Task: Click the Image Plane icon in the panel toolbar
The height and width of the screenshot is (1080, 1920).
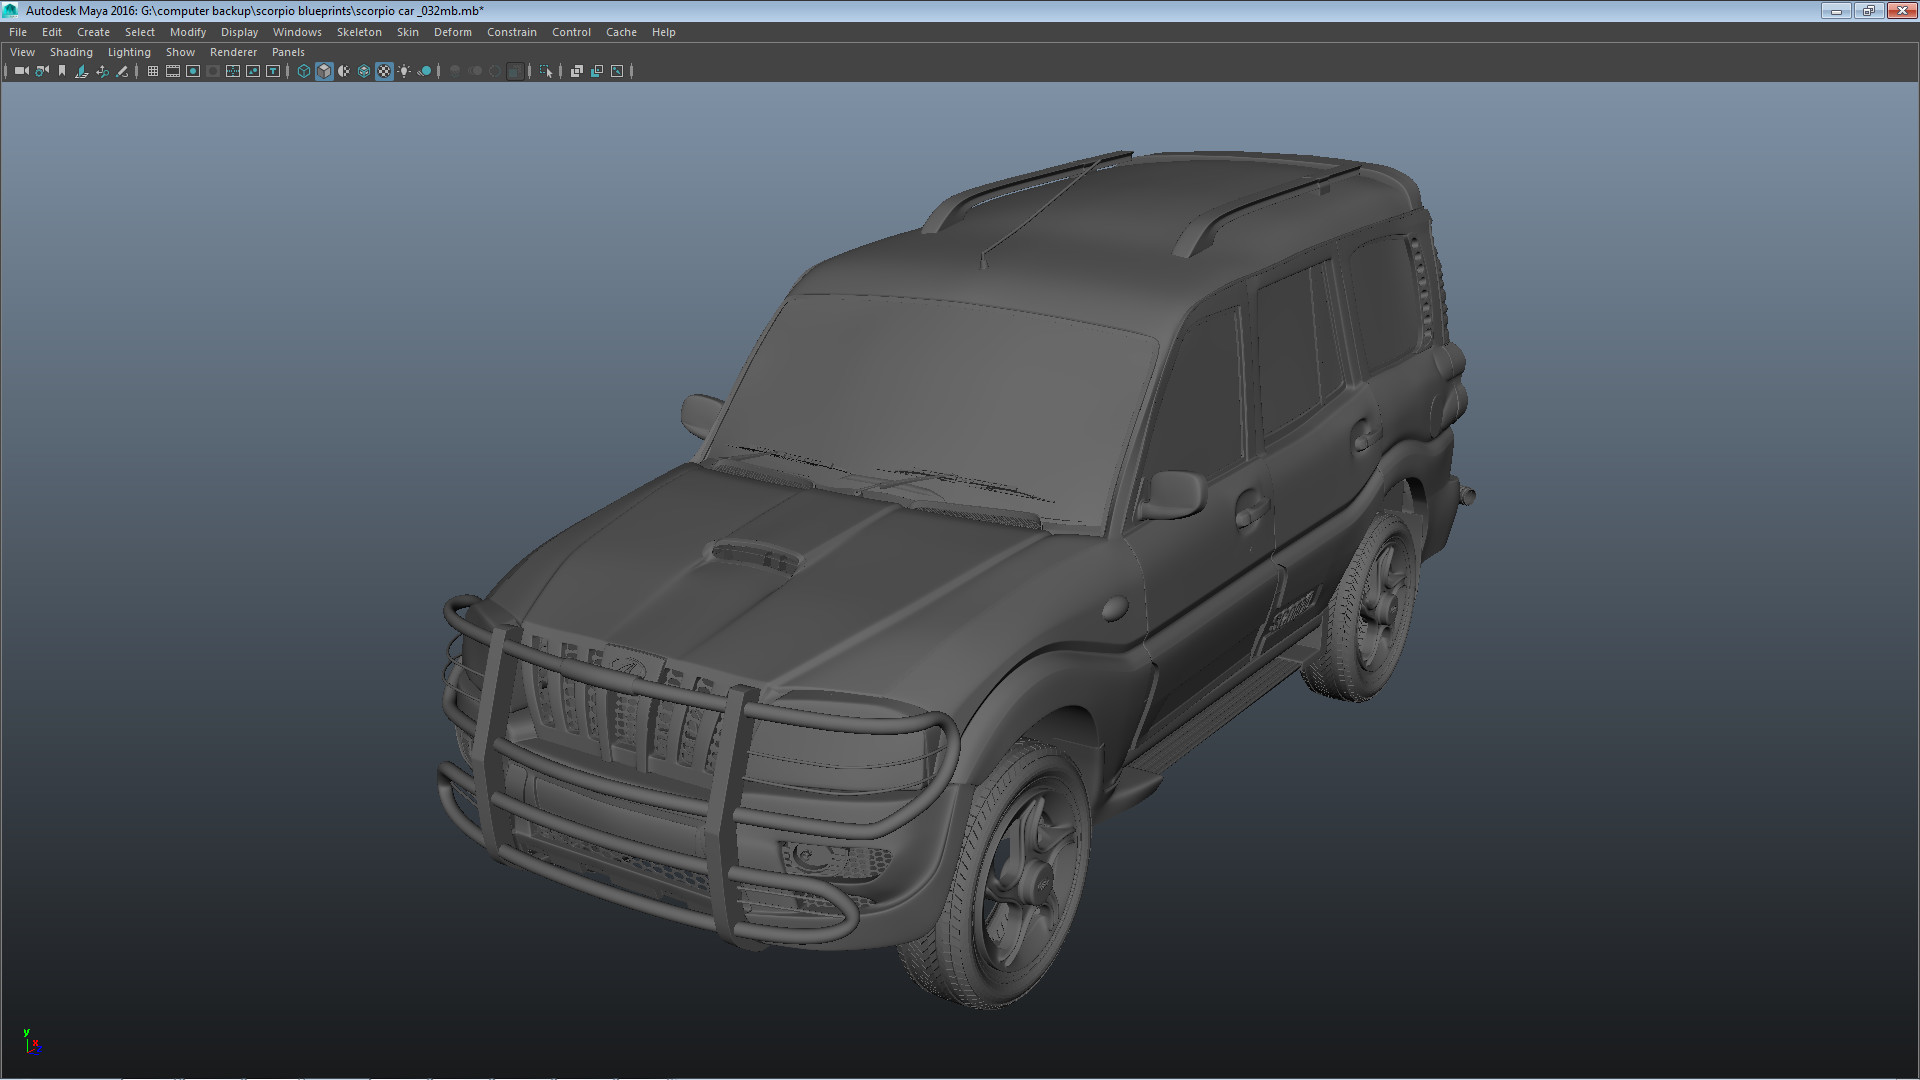Action: coord(81,71)
